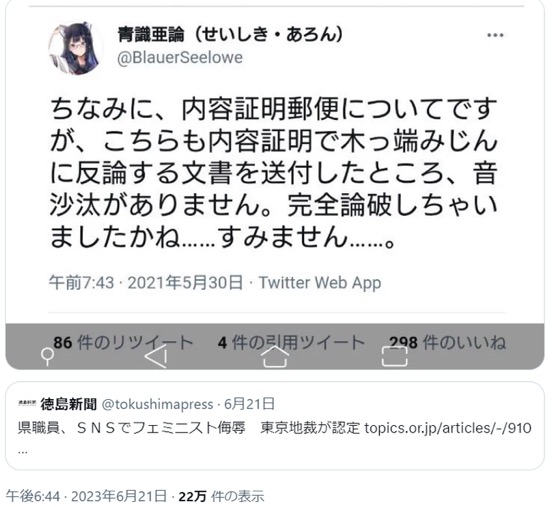Tap the accessibility pin icon in navigation bar
The image size is (552, 507).
click(x=47, y=357)
